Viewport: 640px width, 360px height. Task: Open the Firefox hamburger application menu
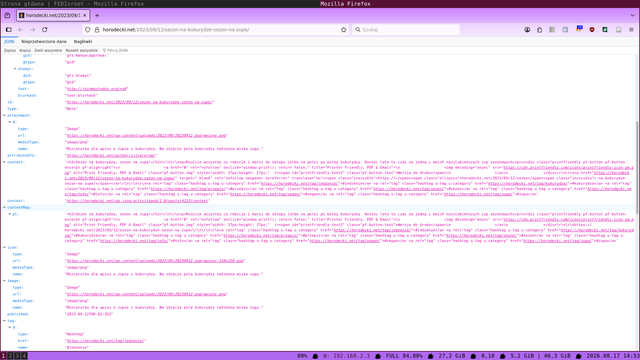[x=631, y=29]
